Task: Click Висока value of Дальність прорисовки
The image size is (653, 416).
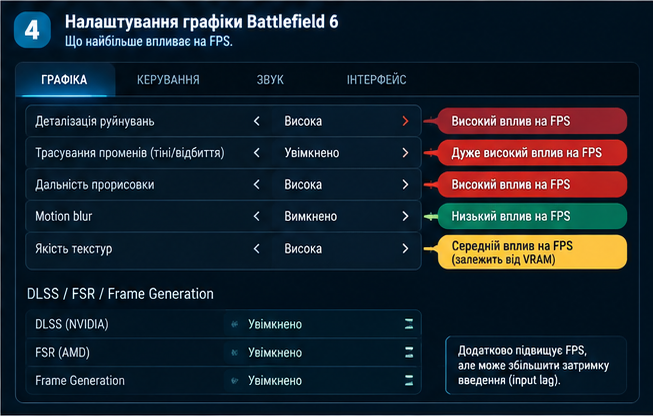Action: (x=303, y=184)
